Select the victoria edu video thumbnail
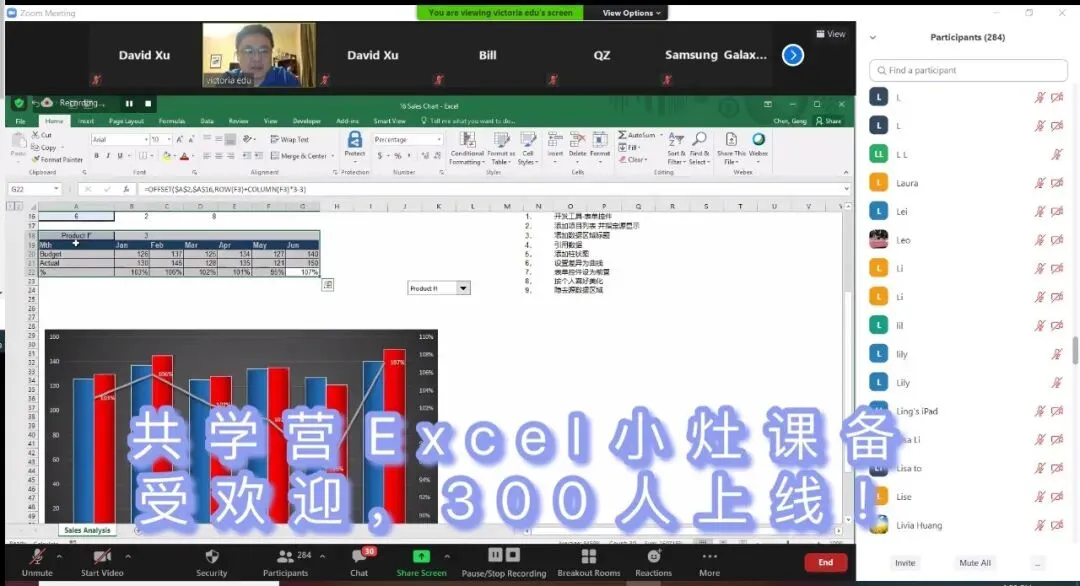 pyautogui.click(x=259, y=55)
